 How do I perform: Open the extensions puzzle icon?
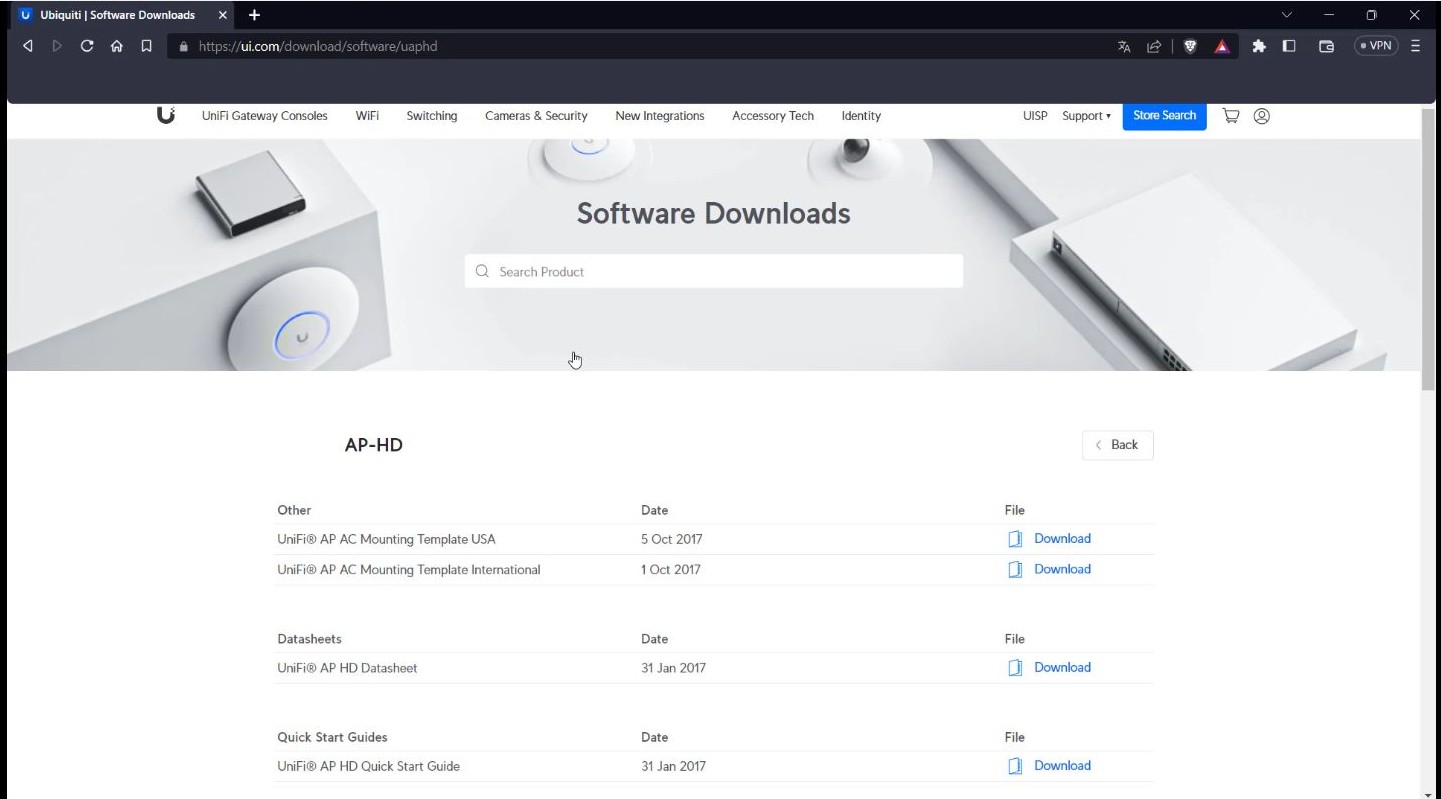point(1259,46)
